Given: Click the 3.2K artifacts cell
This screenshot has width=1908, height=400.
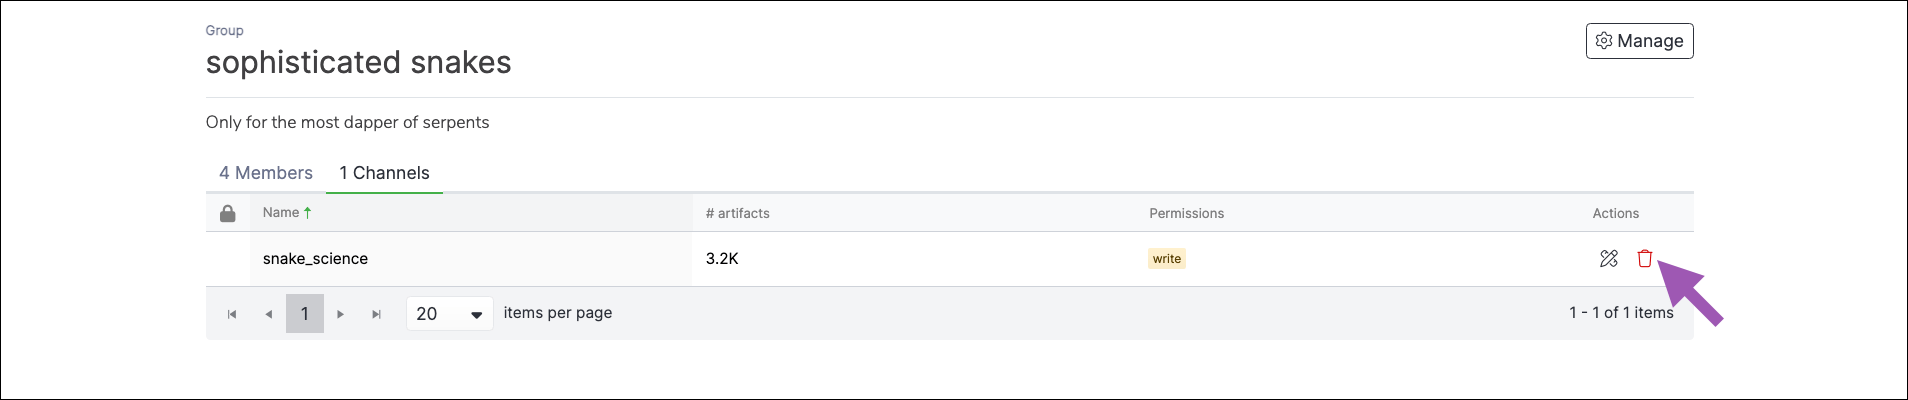Looking at the screenshot, I should point(722,258).
